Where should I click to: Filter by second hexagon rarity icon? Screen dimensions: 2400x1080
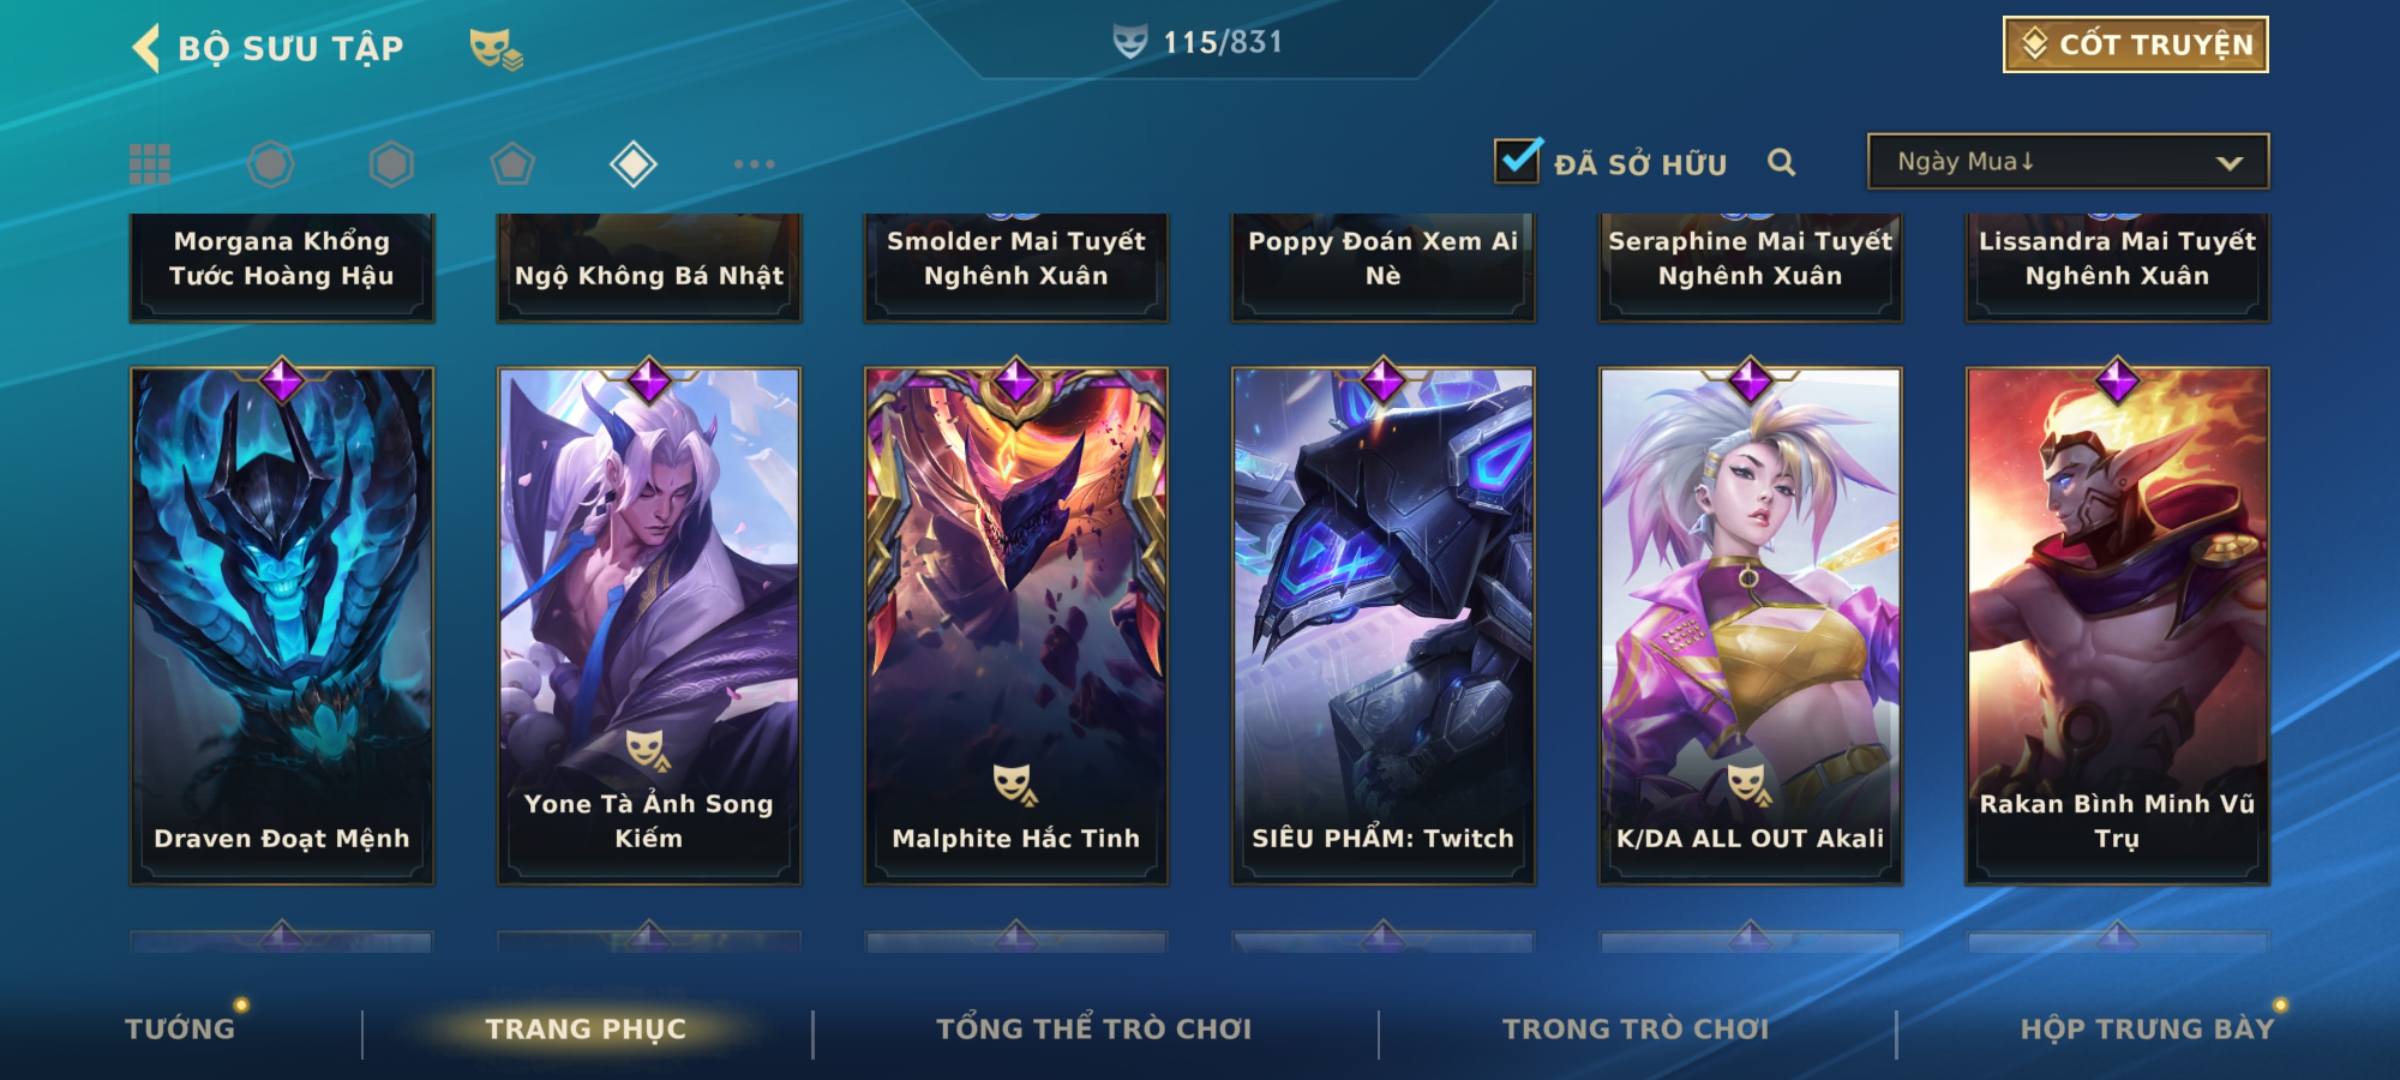391,164
